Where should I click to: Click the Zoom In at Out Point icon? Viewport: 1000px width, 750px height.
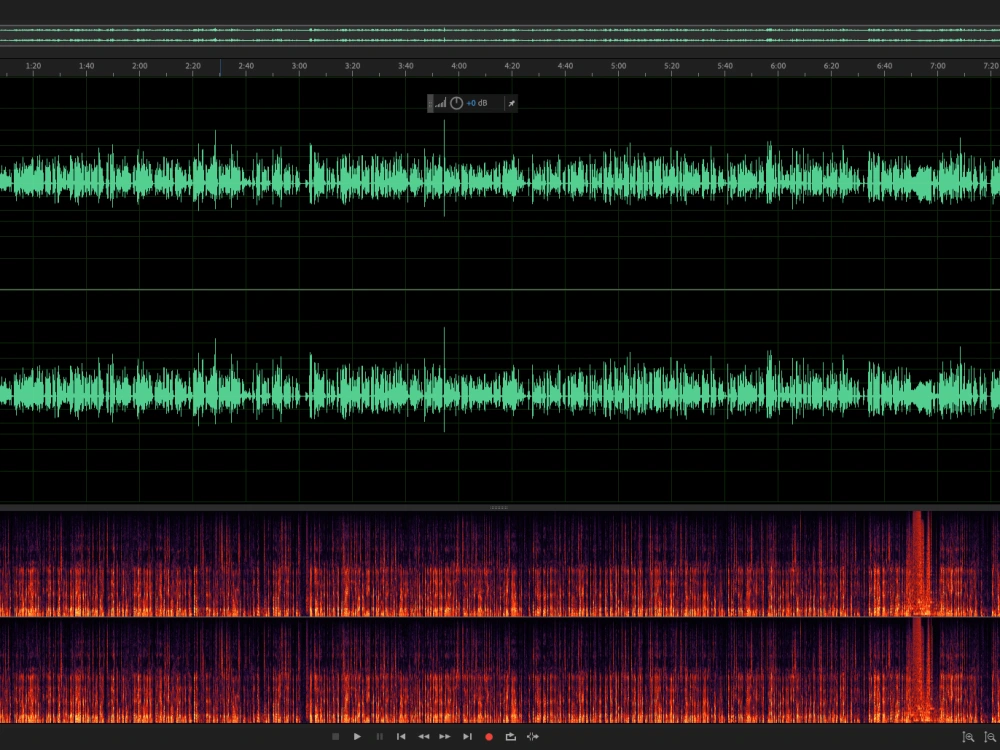pos(990,737)
